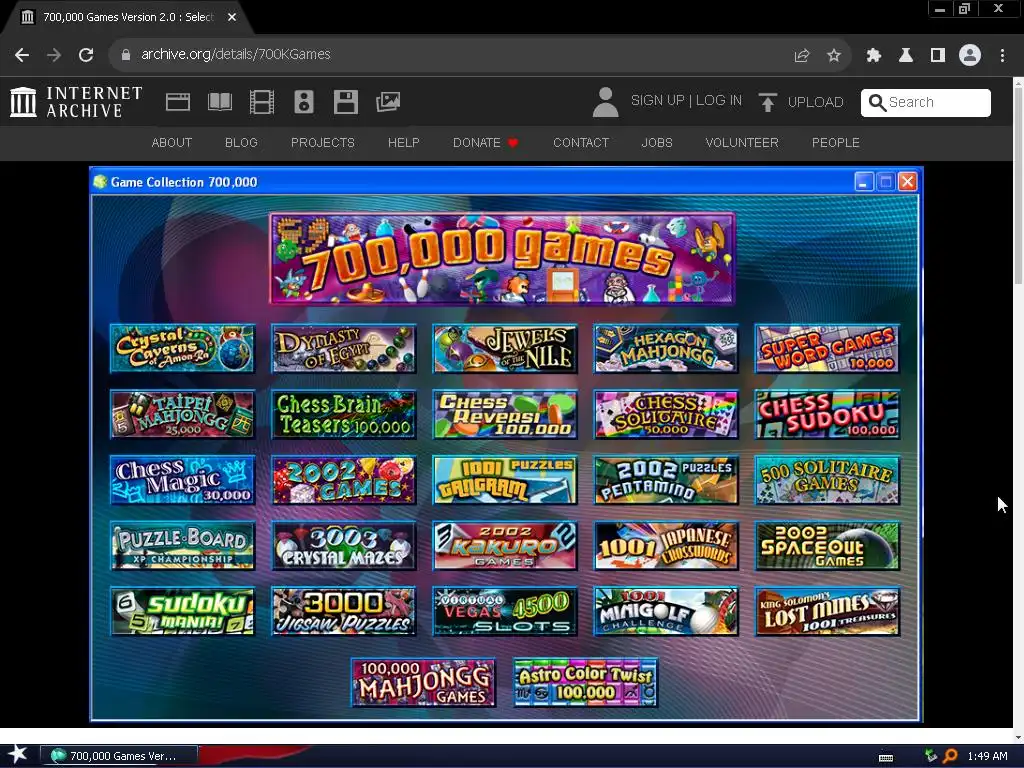Open 1001 Tangram Puzzles
Screen dimensions: 1024x768
point(505,480)
